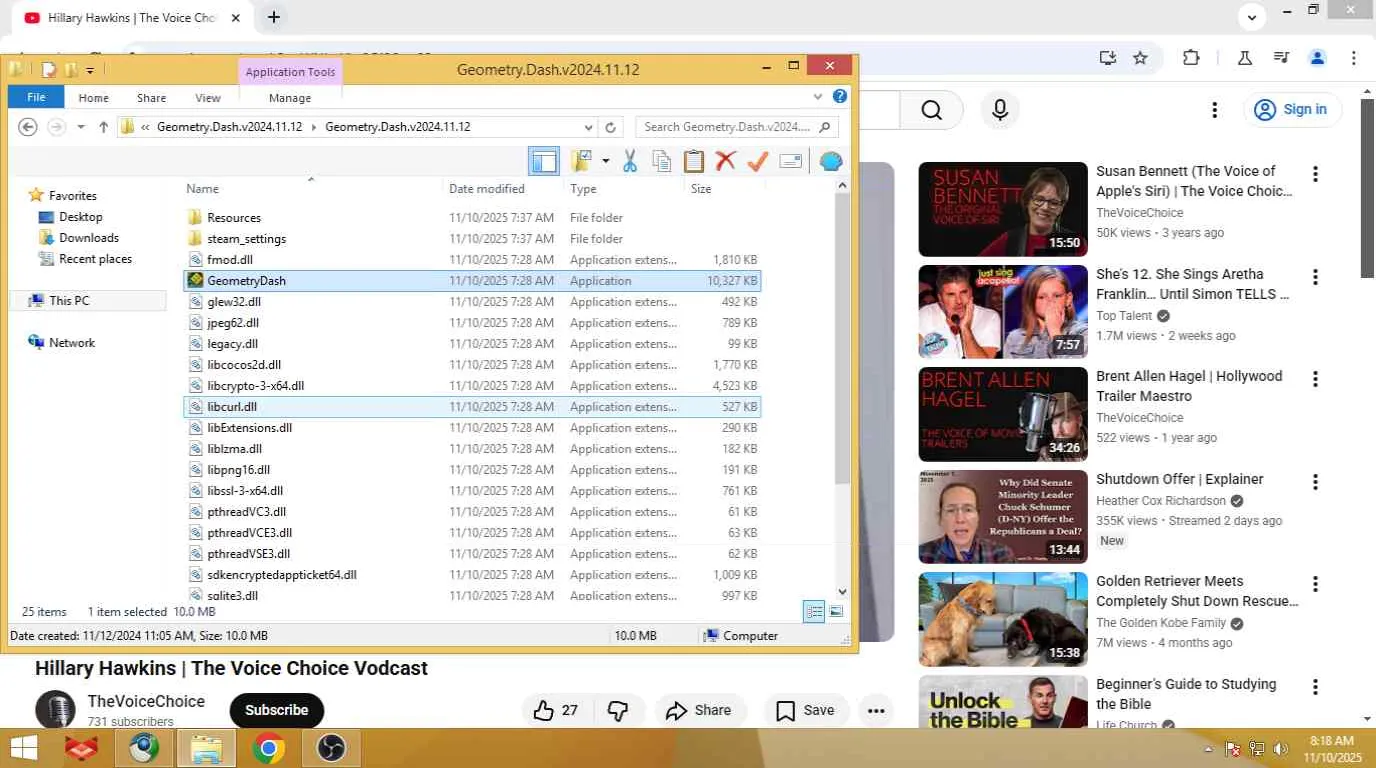Select Recent places in the navigation pane
Viewport: 1376px width, 768px height.
coord(95,259)
